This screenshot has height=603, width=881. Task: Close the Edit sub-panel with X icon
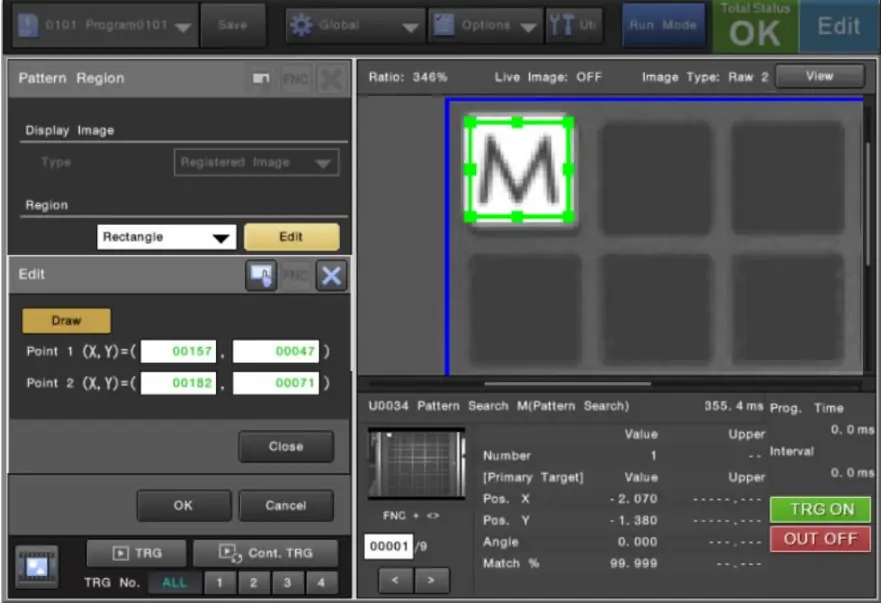pyautogui.click(x=330, y=275)
